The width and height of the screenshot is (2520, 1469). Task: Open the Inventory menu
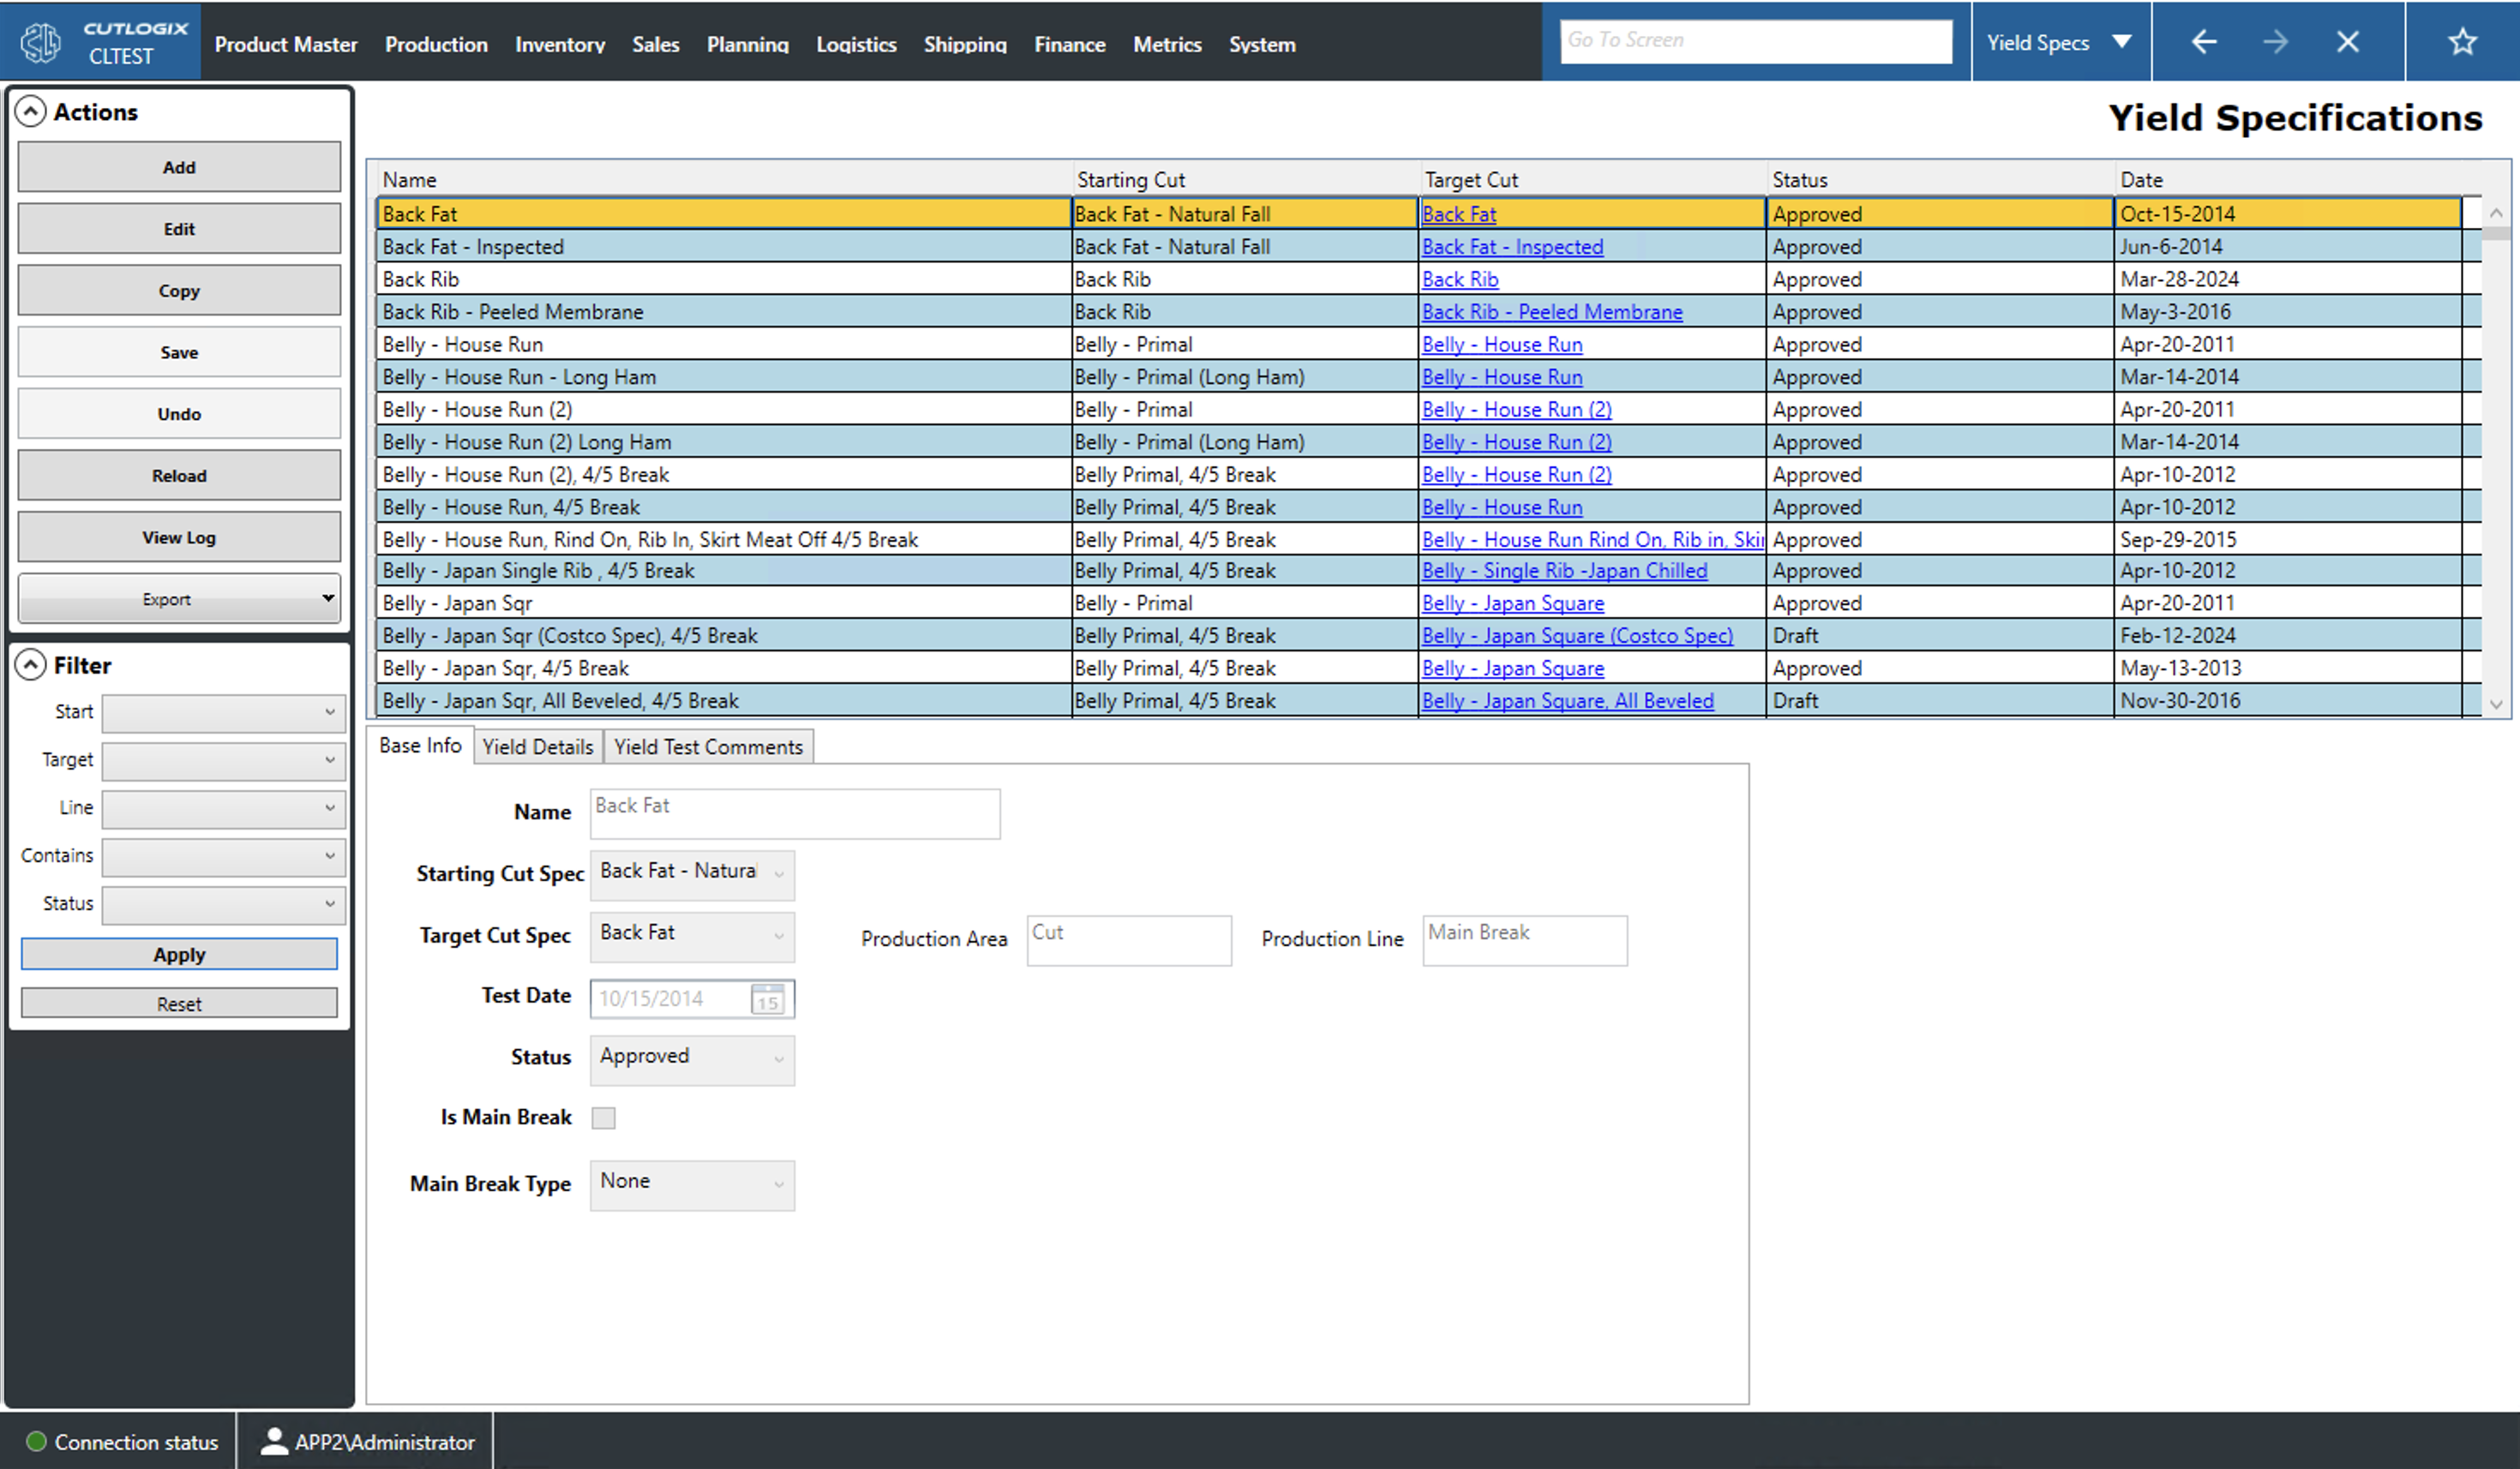560,44
